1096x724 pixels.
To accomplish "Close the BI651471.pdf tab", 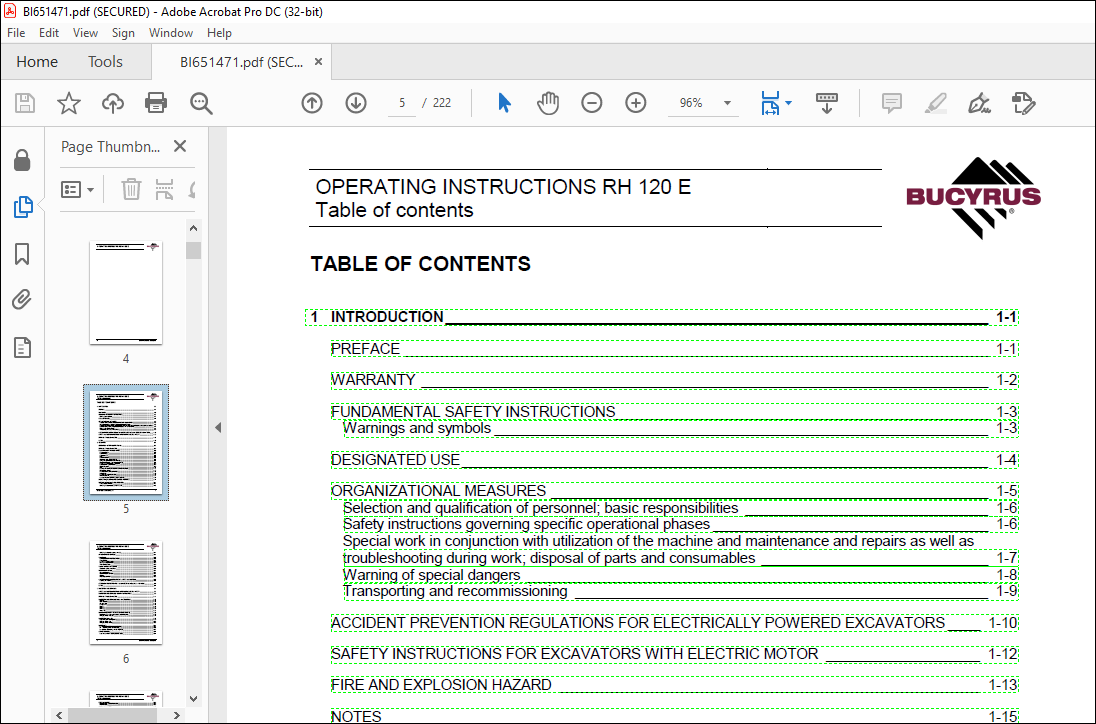I will (318, 61).
